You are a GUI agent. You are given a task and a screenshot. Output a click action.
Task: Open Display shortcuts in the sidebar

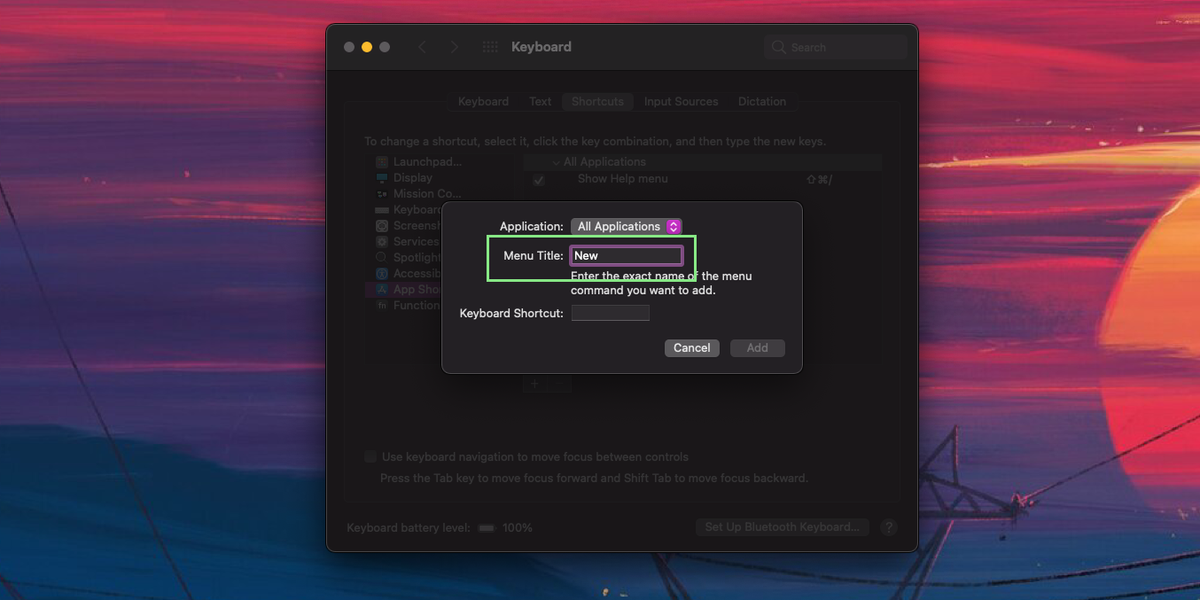412,177
